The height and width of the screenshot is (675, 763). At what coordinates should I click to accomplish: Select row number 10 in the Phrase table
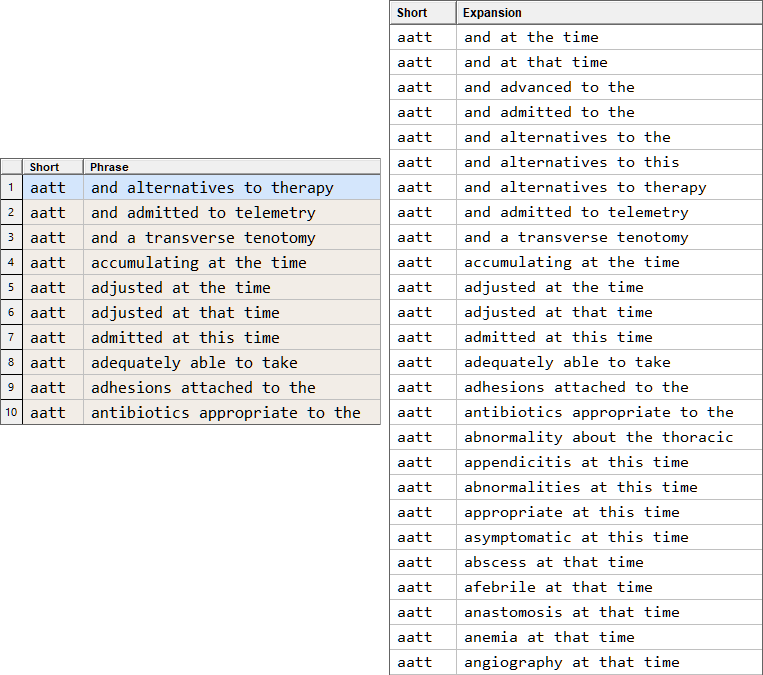(11, 413)
